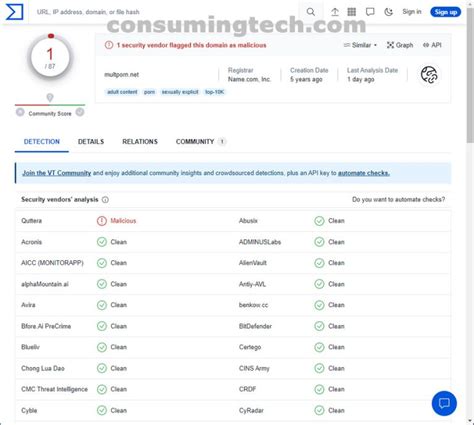This screenshot has height=425, width=474.
Task: Click the upload file icon
Action: pyautogui.click(x=335, y=12)
